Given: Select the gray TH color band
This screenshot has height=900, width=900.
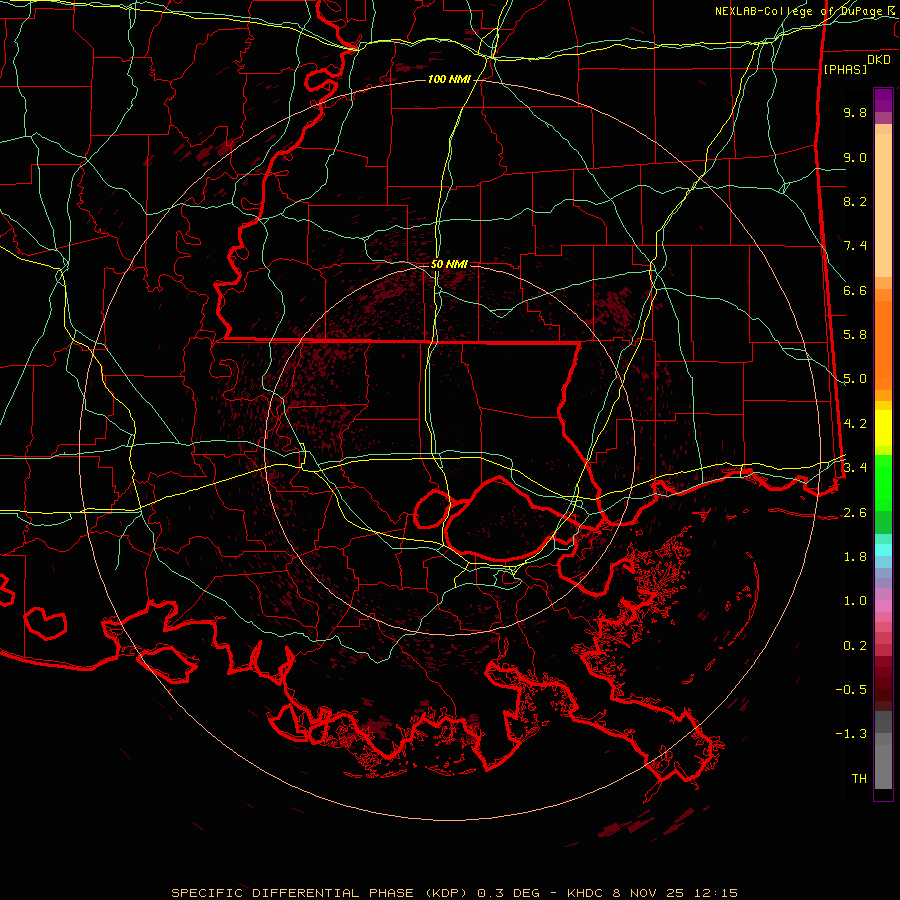Looking at the screenshot, I should coord(883,766).
